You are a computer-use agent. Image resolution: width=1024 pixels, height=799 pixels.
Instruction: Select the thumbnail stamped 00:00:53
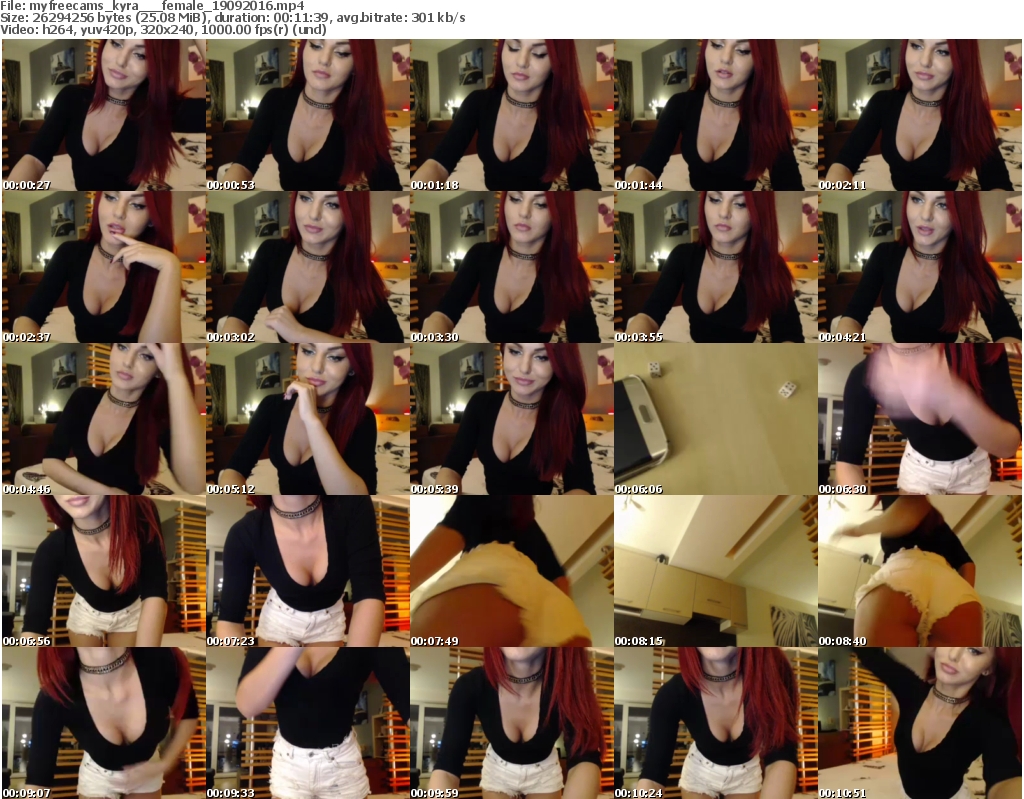click(x=308, y=115)
